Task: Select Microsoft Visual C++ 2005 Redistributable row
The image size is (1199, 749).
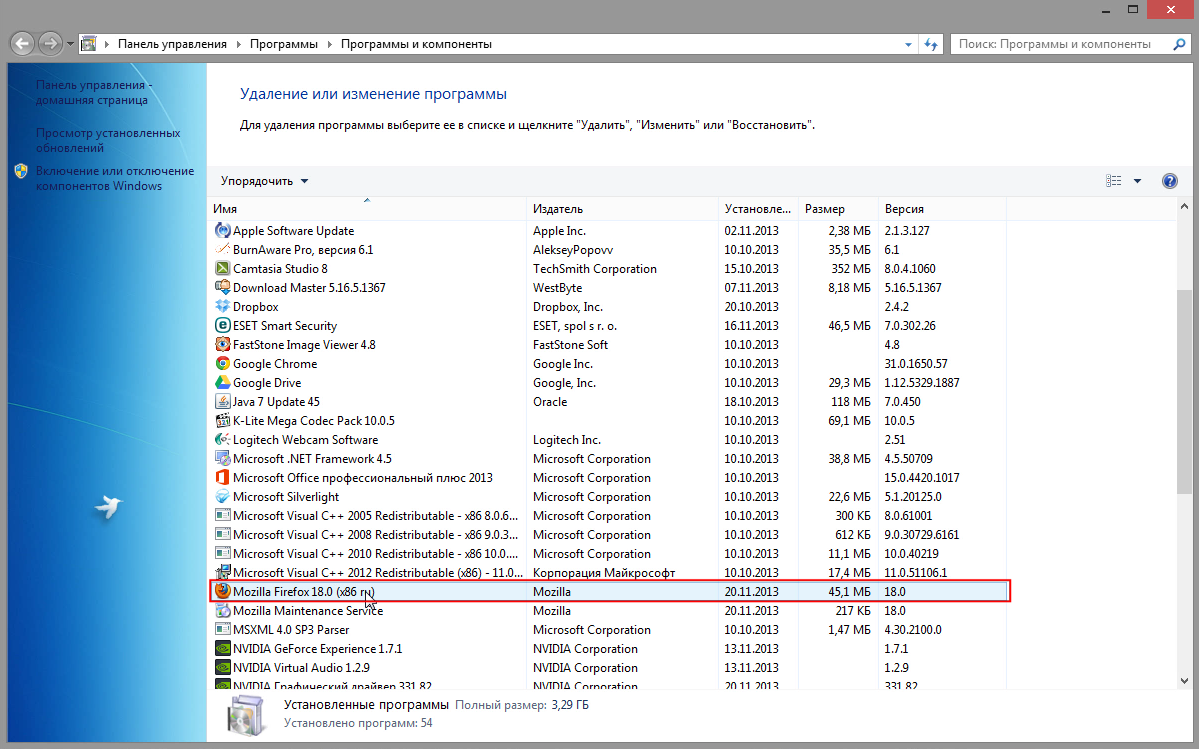Action: [609, 516]
